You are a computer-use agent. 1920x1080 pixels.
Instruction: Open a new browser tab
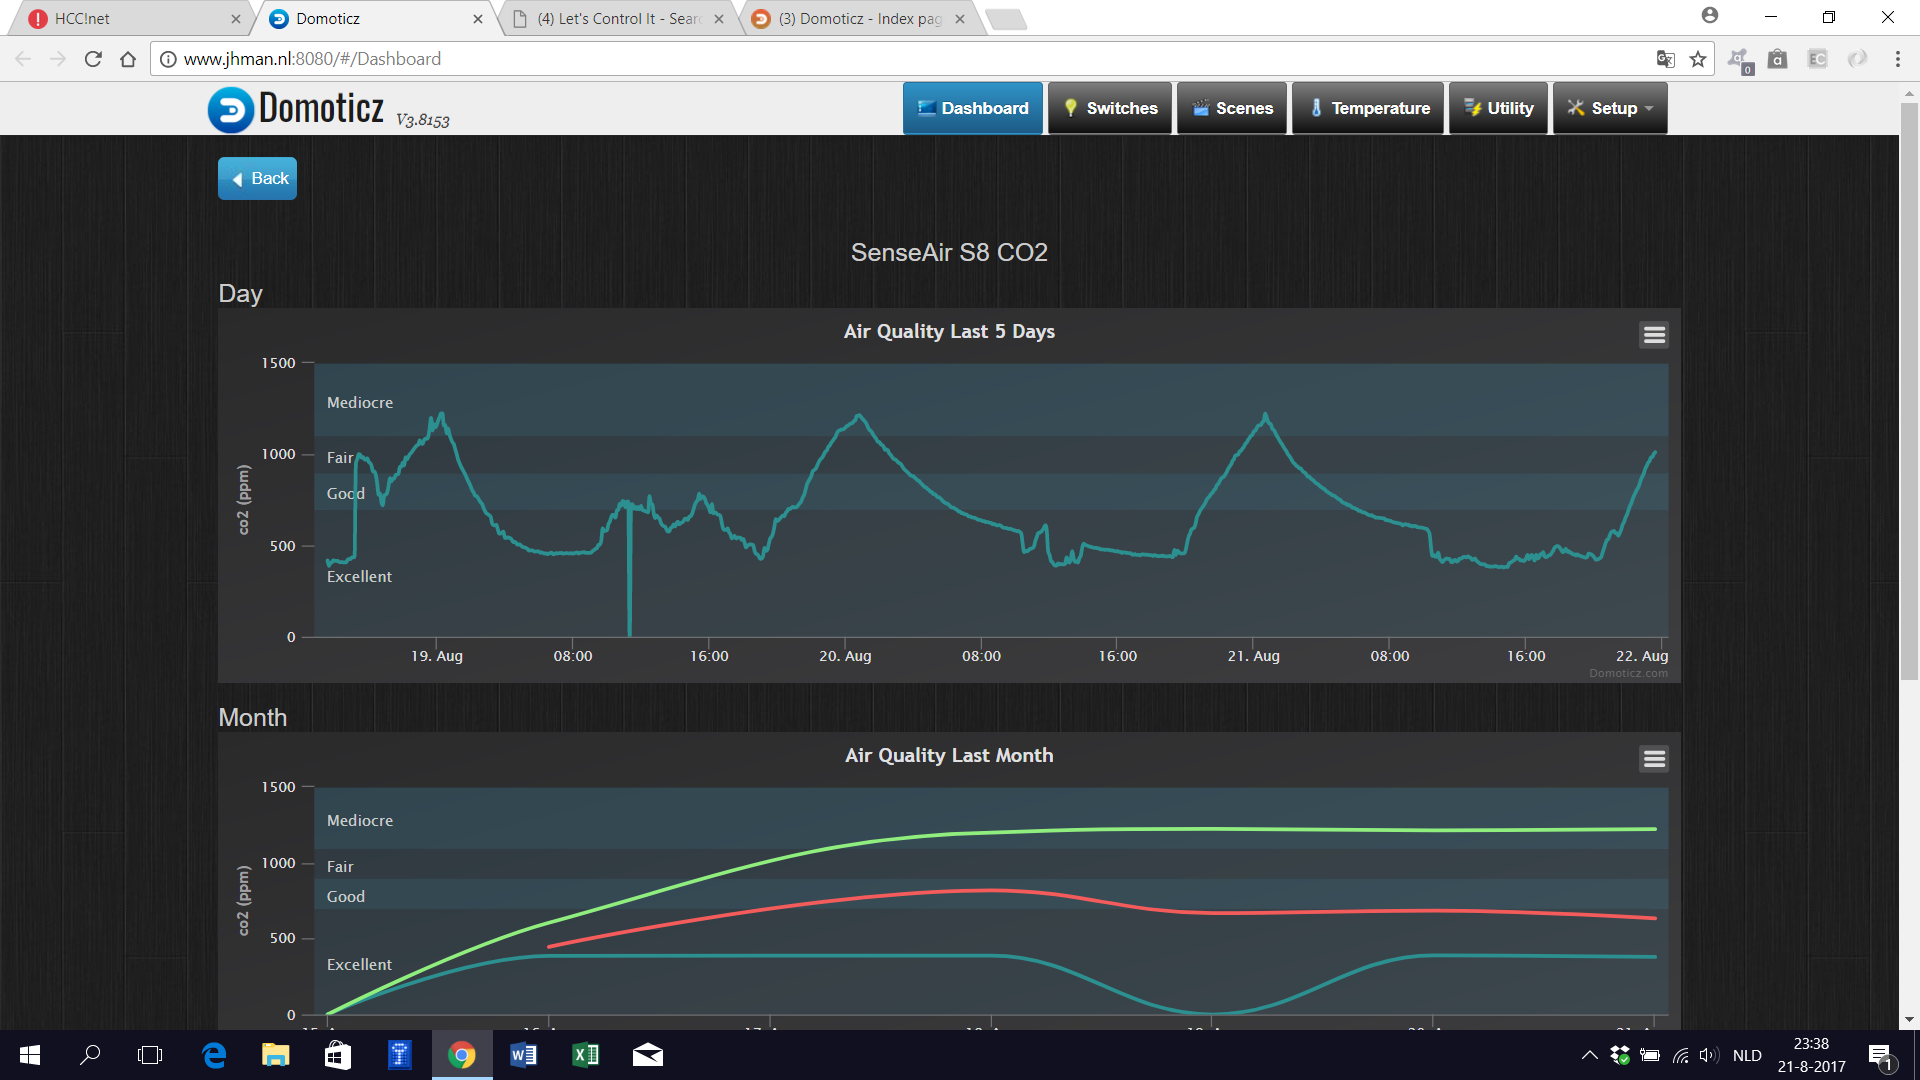tap(1005, 19)
